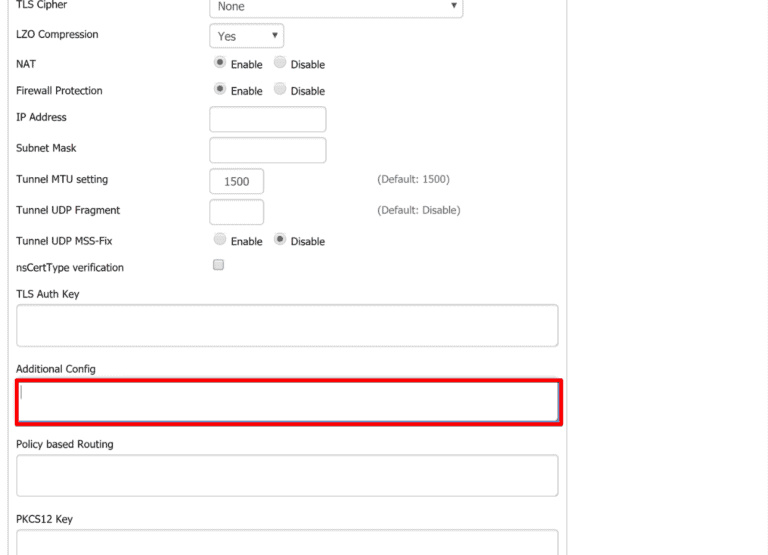Enable Tunnel UDP MSS-Fix
Image resolution: width=768 pixels, height=555 pixels.
[220, 240]
